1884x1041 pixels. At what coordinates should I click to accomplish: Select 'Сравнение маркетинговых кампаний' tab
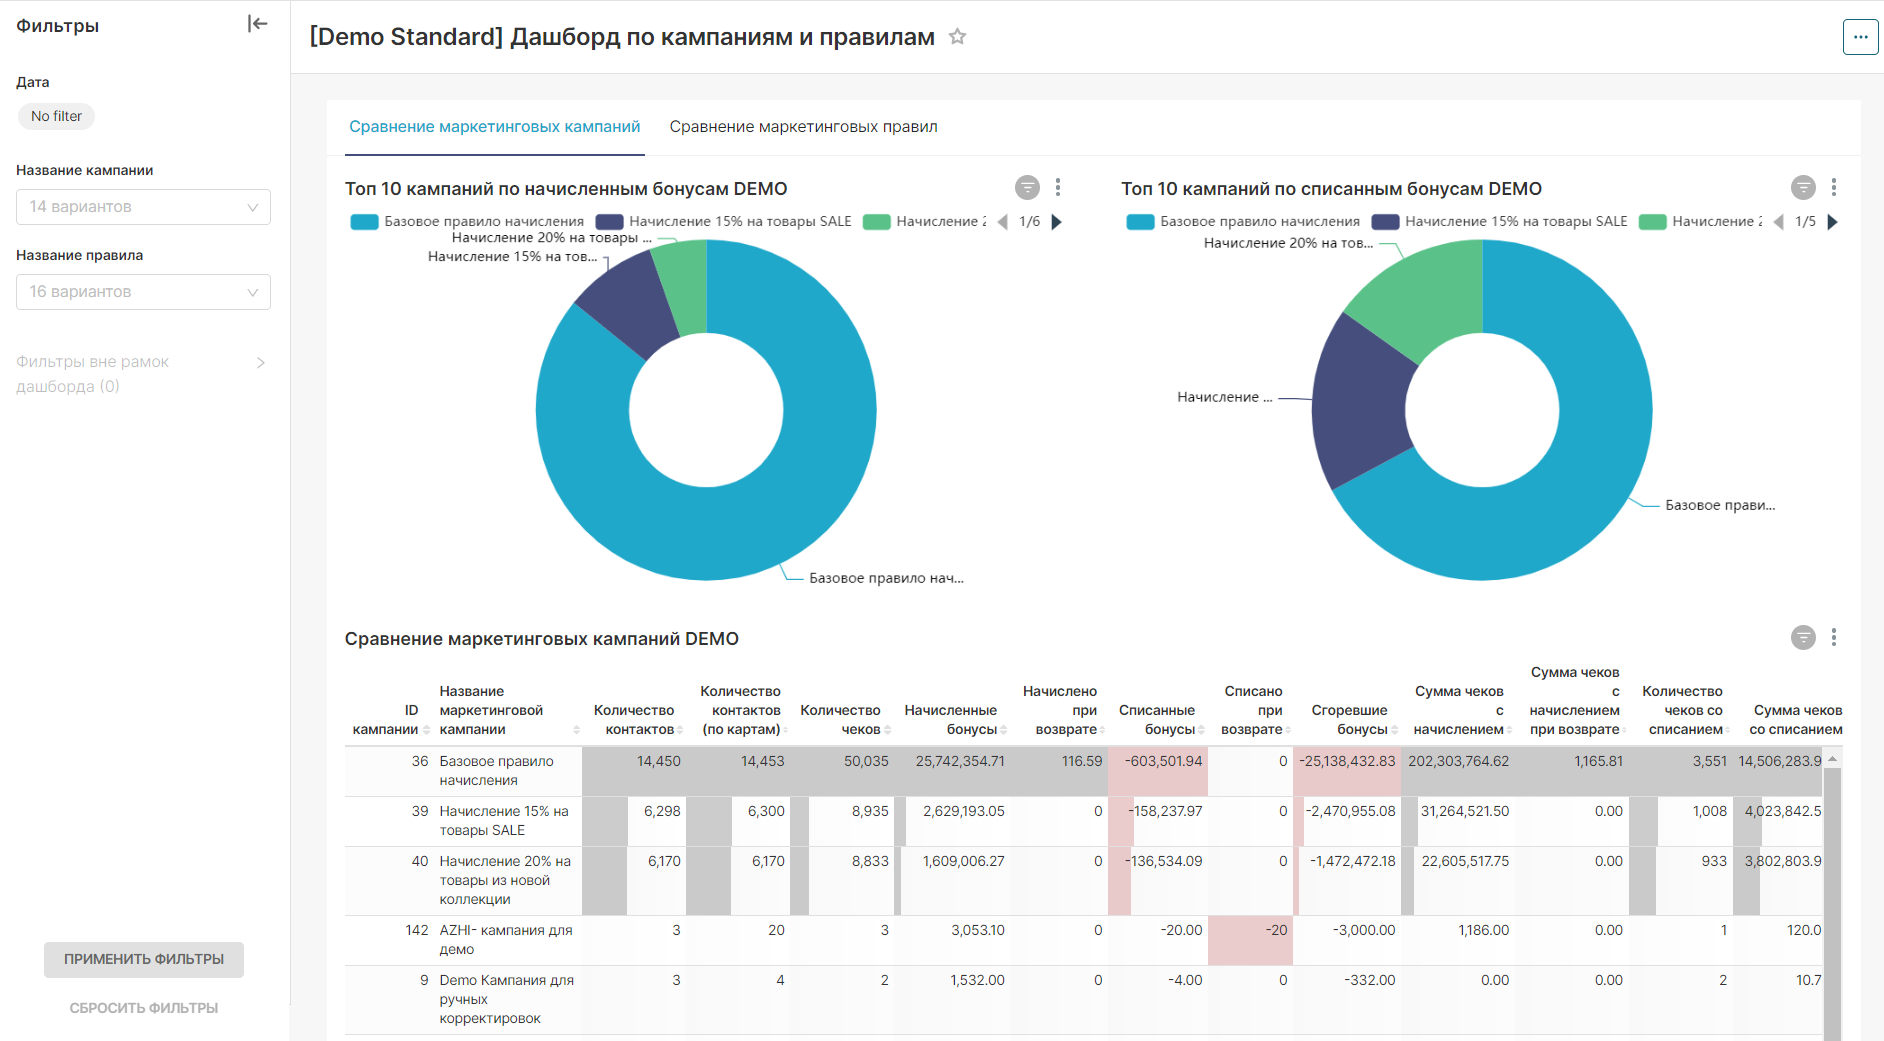click(494, 127)
